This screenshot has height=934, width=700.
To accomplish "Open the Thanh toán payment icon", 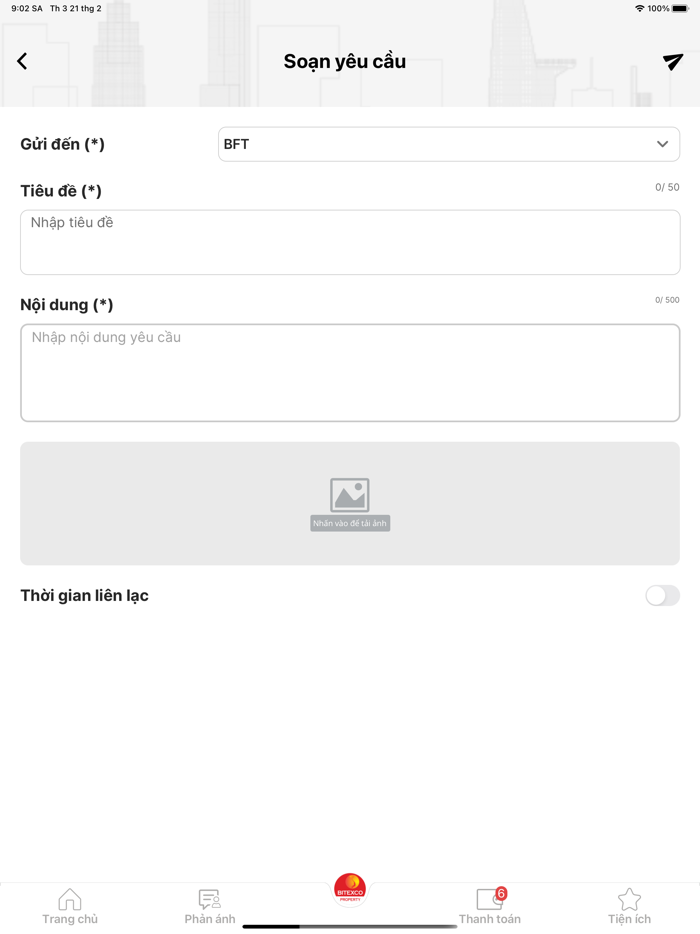I will 489,899.
